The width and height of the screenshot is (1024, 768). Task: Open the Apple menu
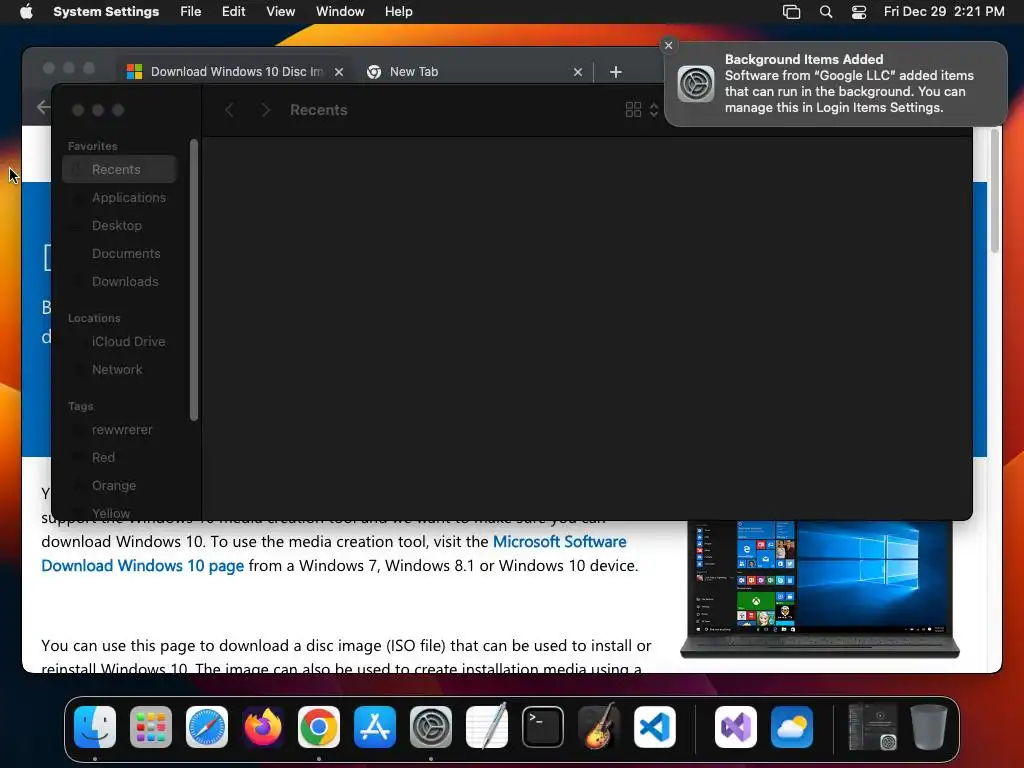26,12
